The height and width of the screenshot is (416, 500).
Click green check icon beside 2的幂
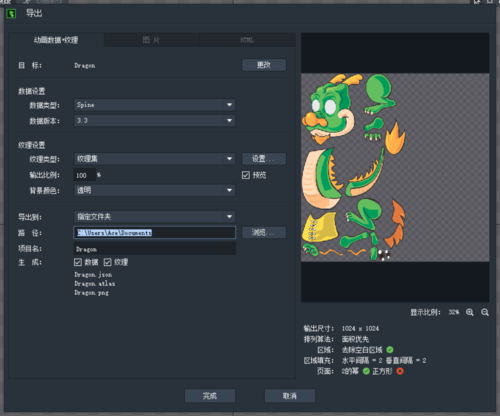point(366,371)
